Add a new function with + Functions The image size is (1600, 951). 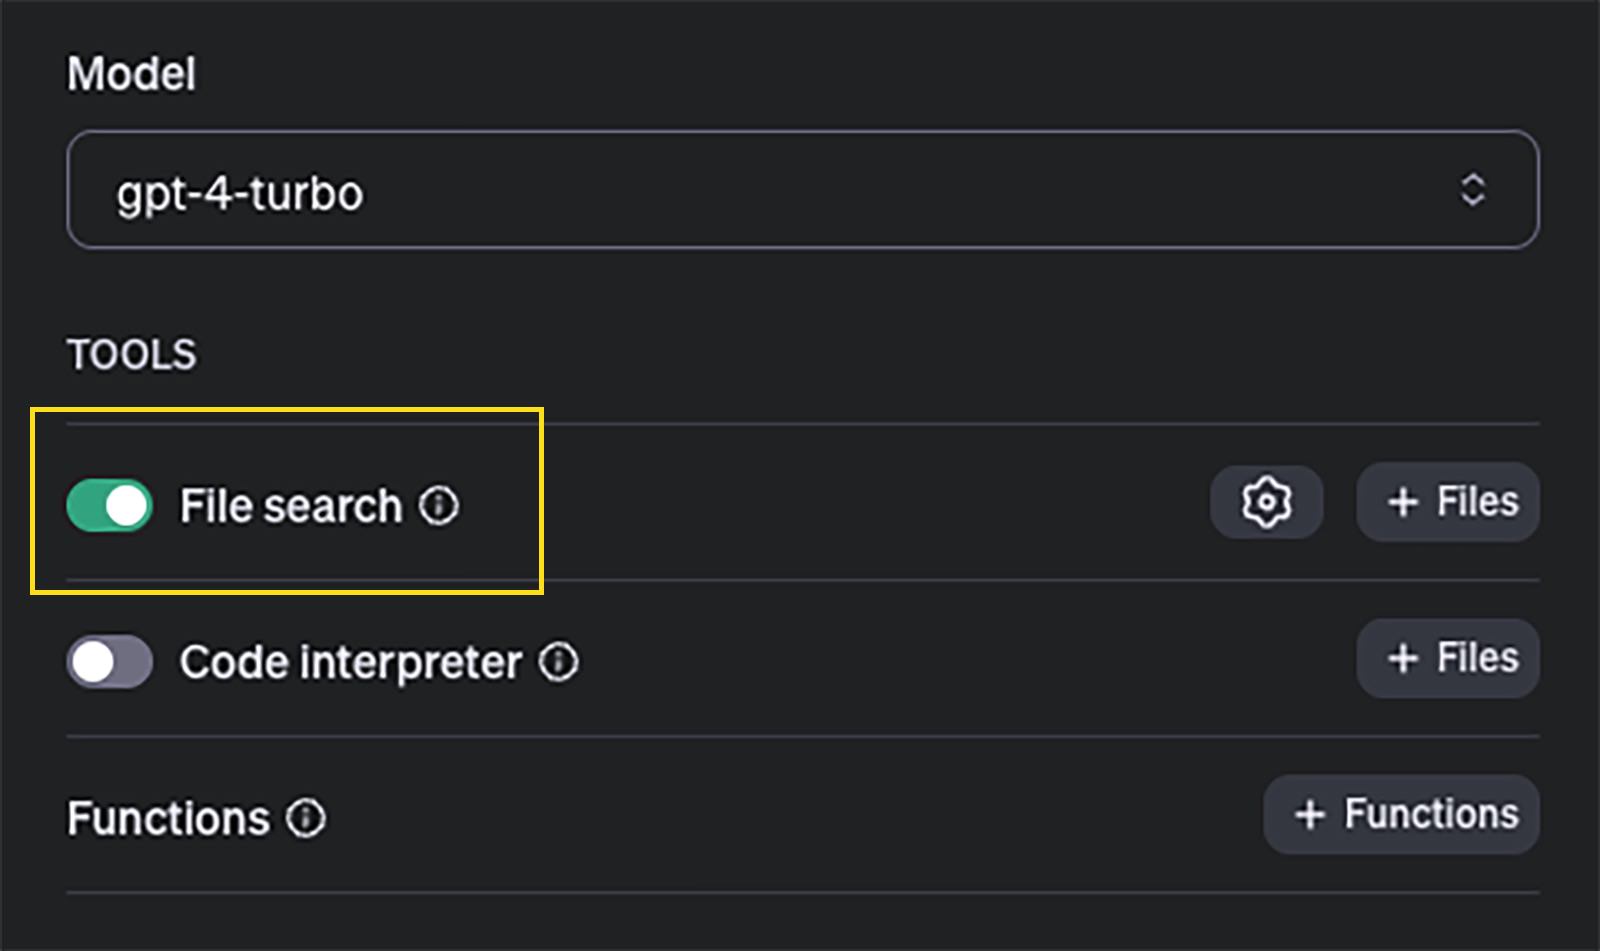pyautogui.click(x=1401, y=814)
